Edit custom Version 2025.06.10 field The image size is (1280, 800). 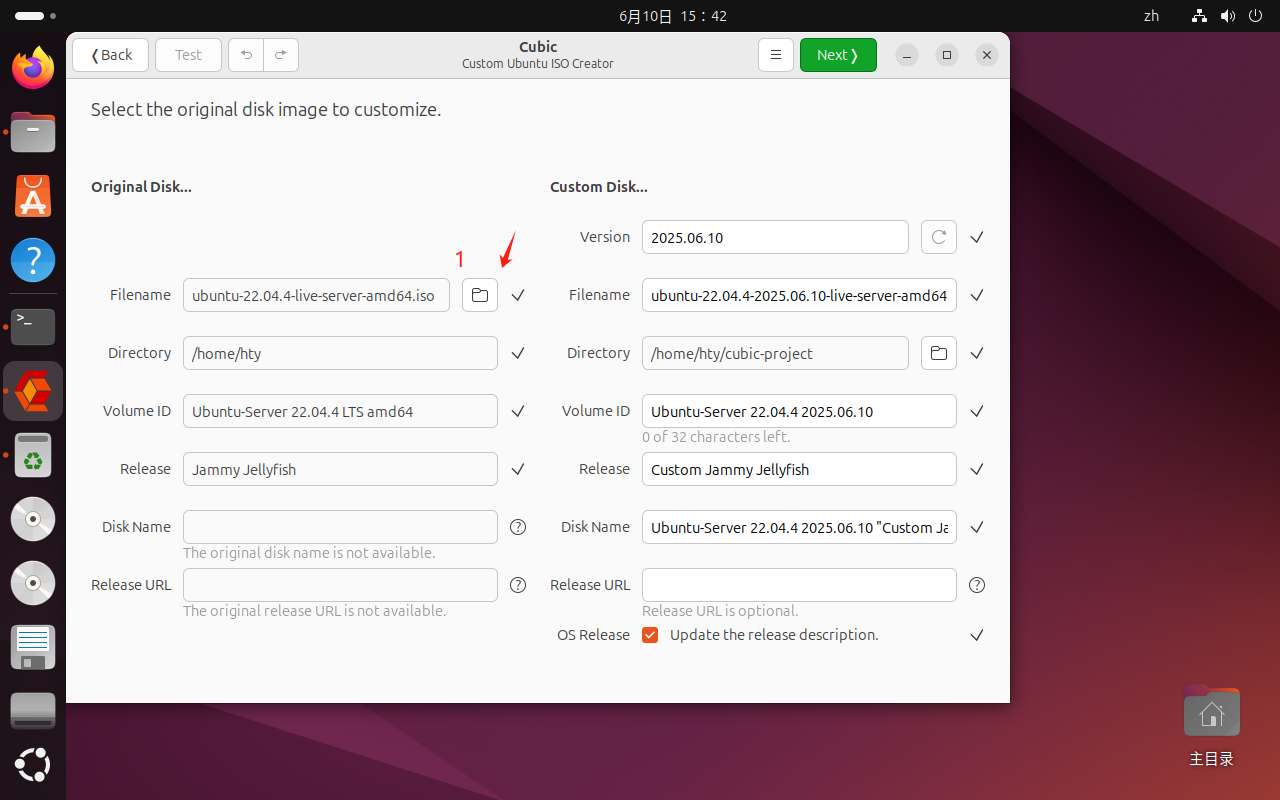(x=775, y=237)
